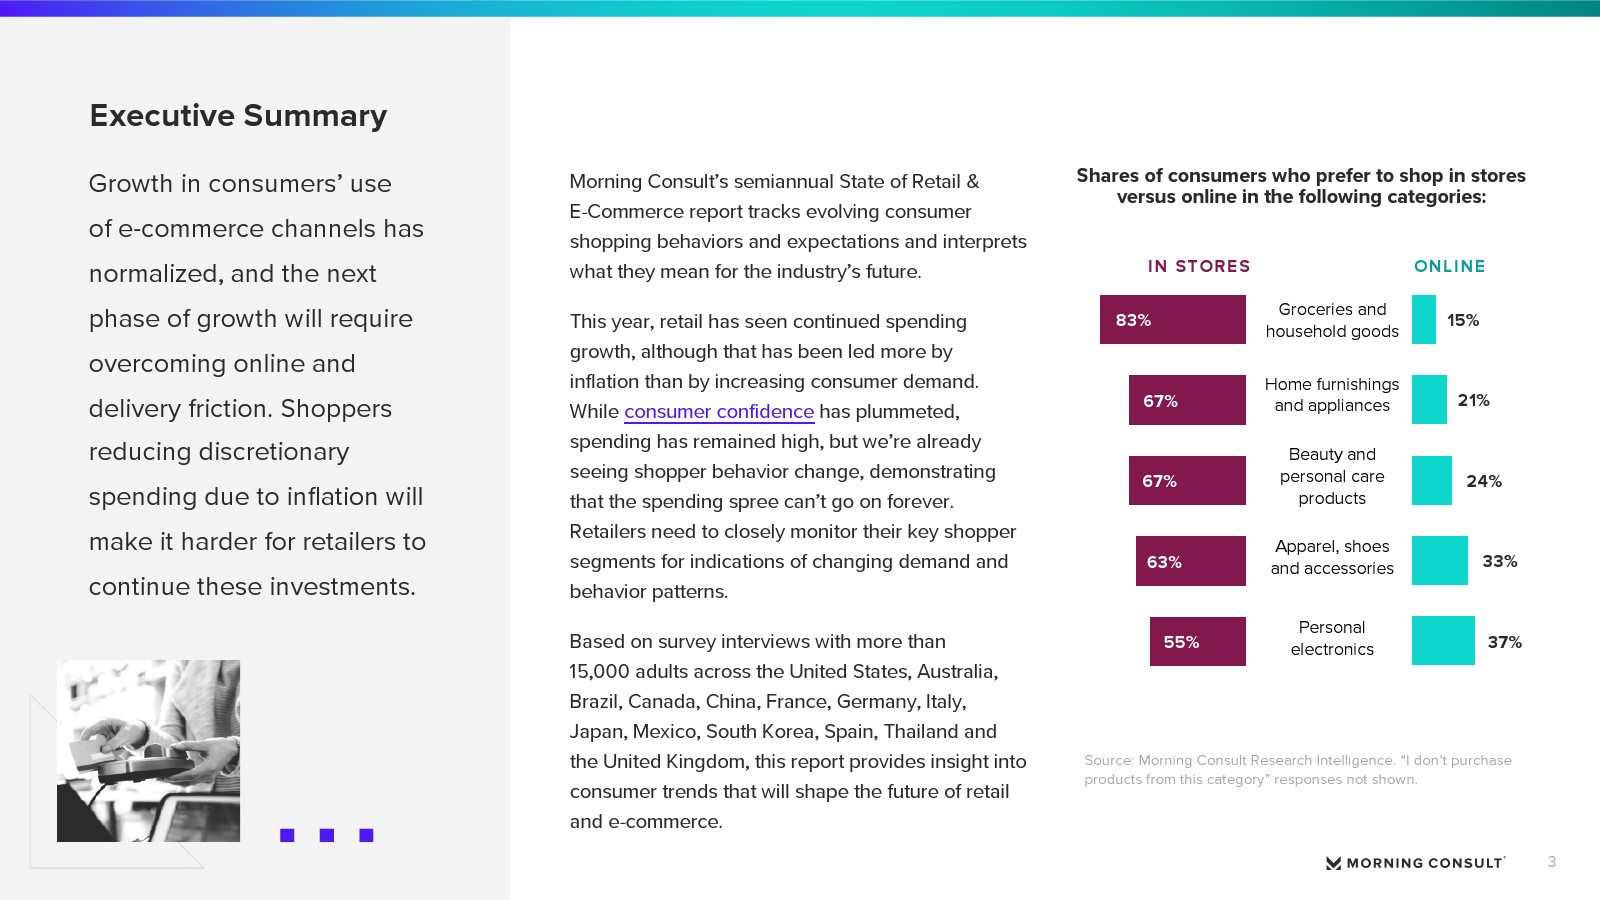Click the 24% beauty online bar
This screenshot has width=1600, height=900.
1431,481
